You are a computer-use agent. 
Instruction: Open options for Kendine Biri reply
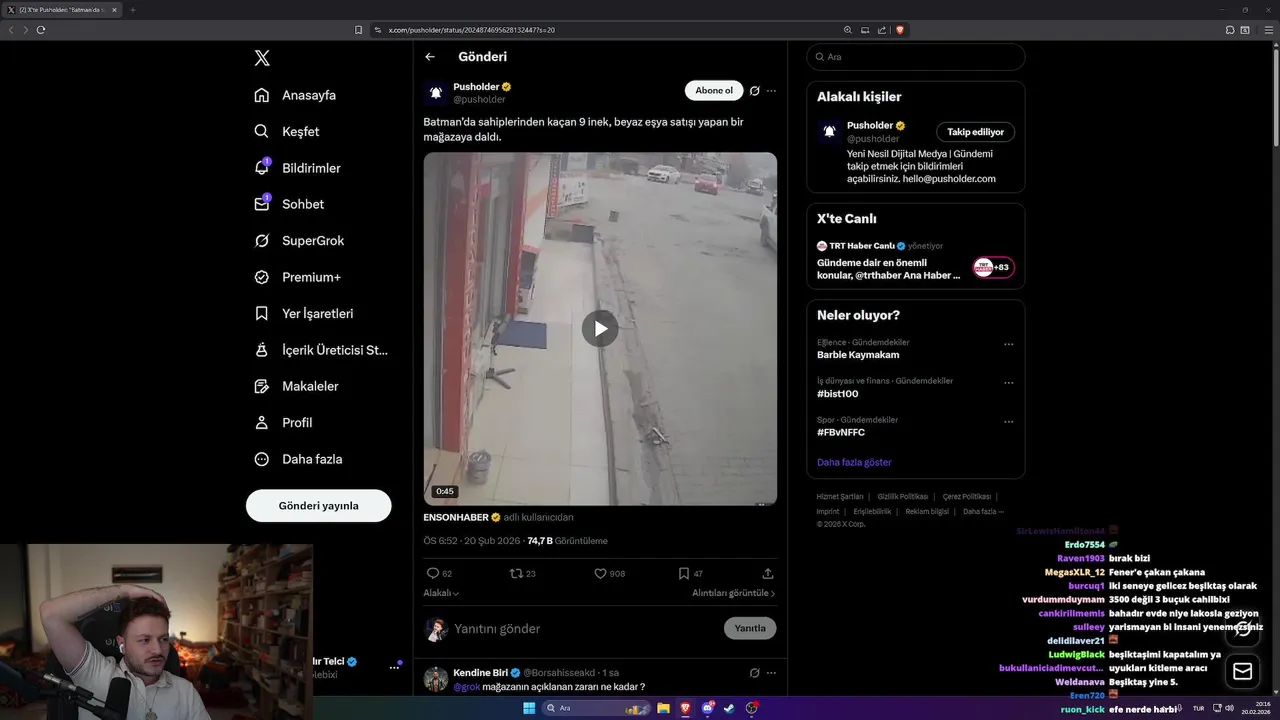[771, 673]
